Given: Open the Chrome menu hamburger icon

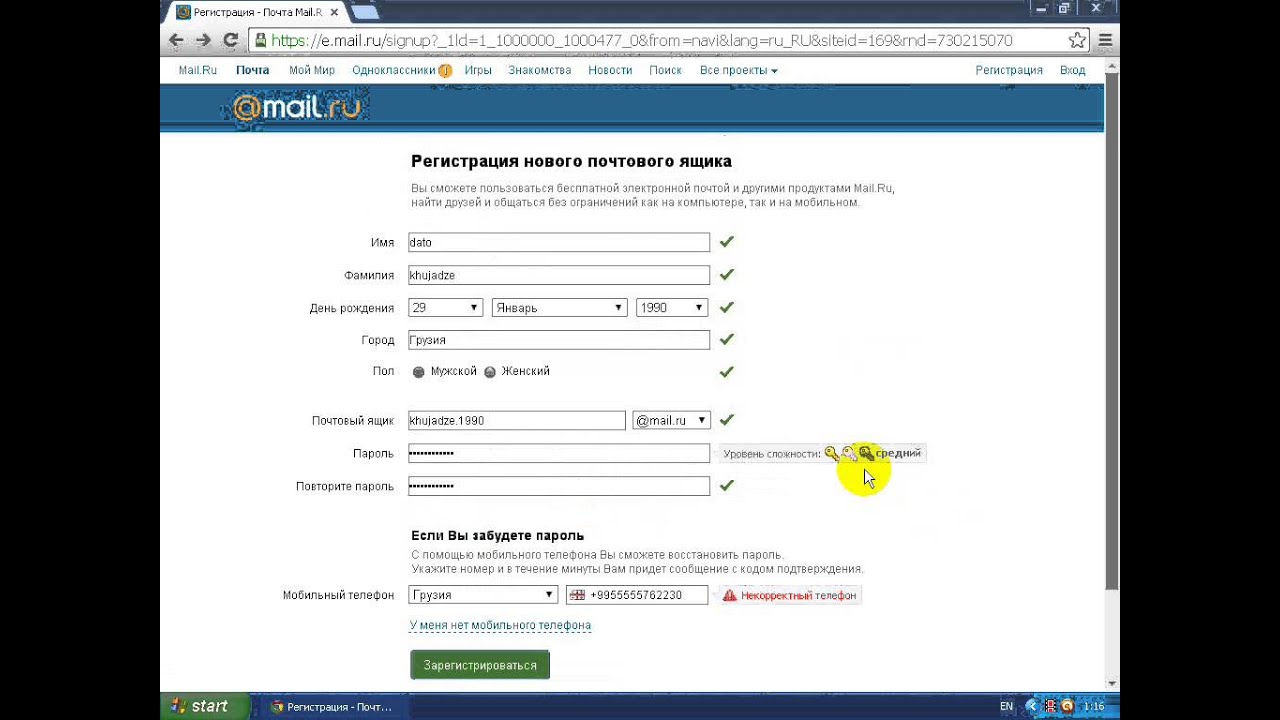Looking at the screenshot, I should tap(1105, 41).
